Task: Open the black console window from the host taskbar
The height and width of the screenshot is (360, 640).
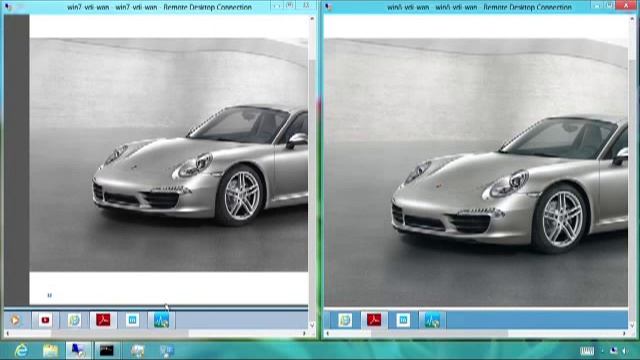Action: pos(107,351)
